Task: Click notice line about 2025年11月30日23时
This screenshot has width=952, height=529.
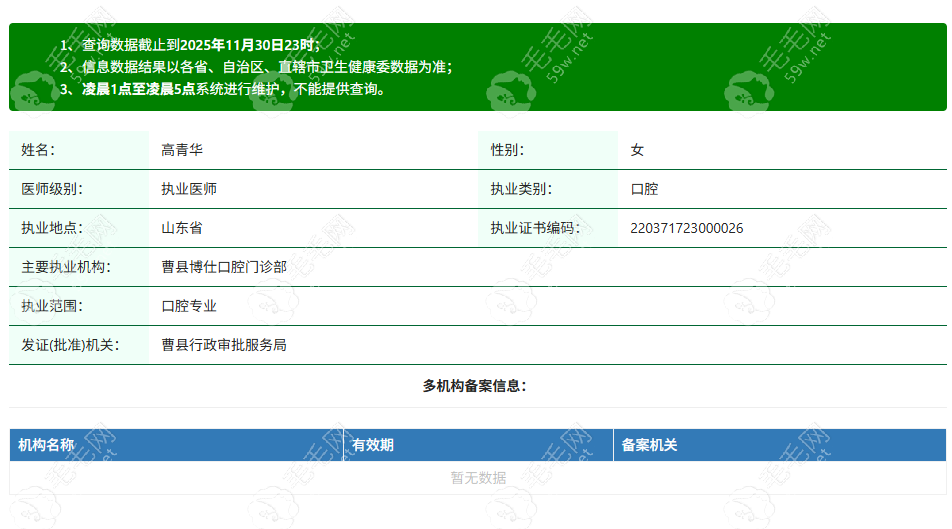Action: point(190,45)
